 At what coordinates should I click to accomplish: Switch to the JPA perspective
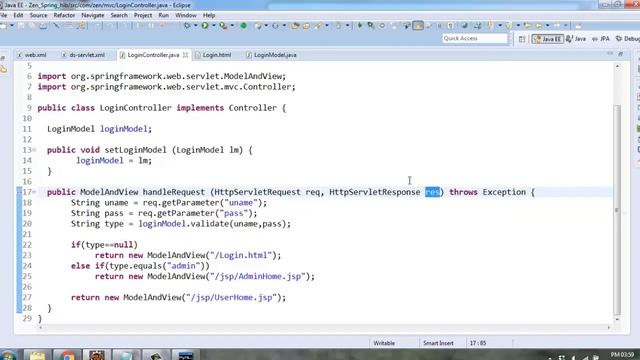coord(601,39)
